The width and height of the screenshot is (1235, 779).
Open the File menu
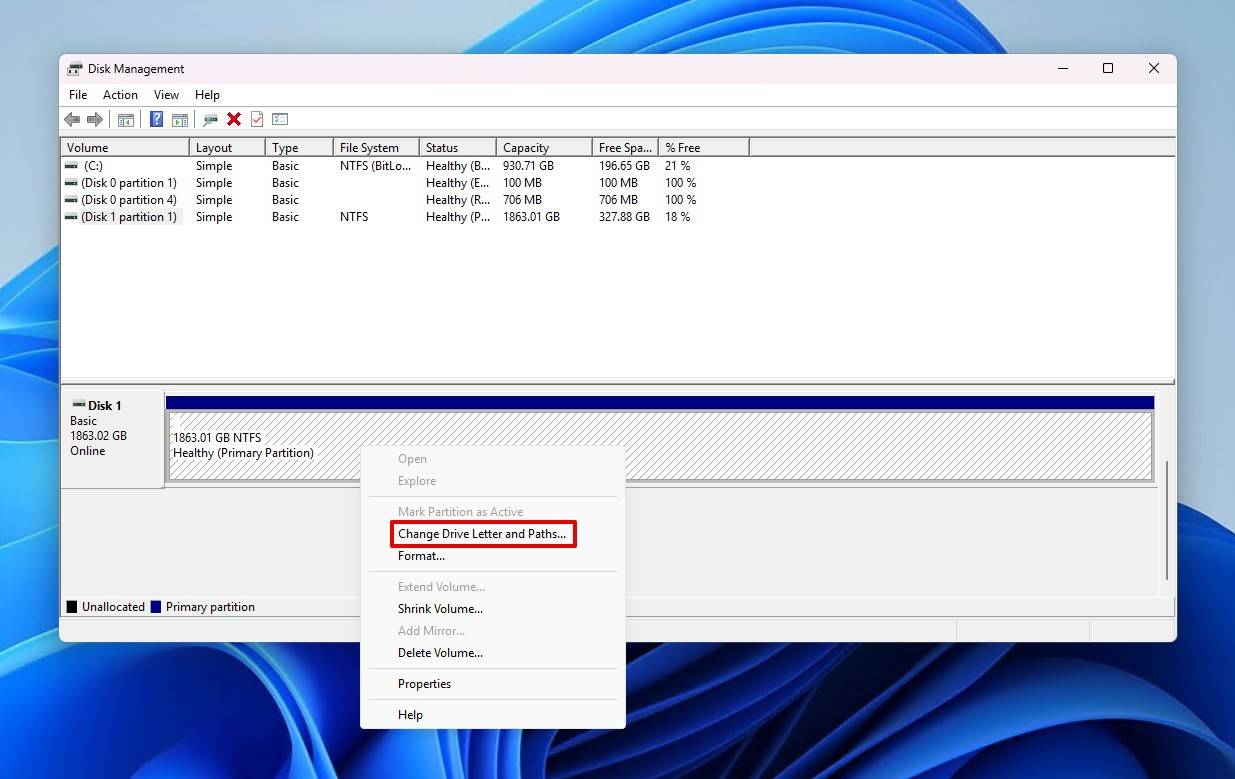tap(78, 95)
